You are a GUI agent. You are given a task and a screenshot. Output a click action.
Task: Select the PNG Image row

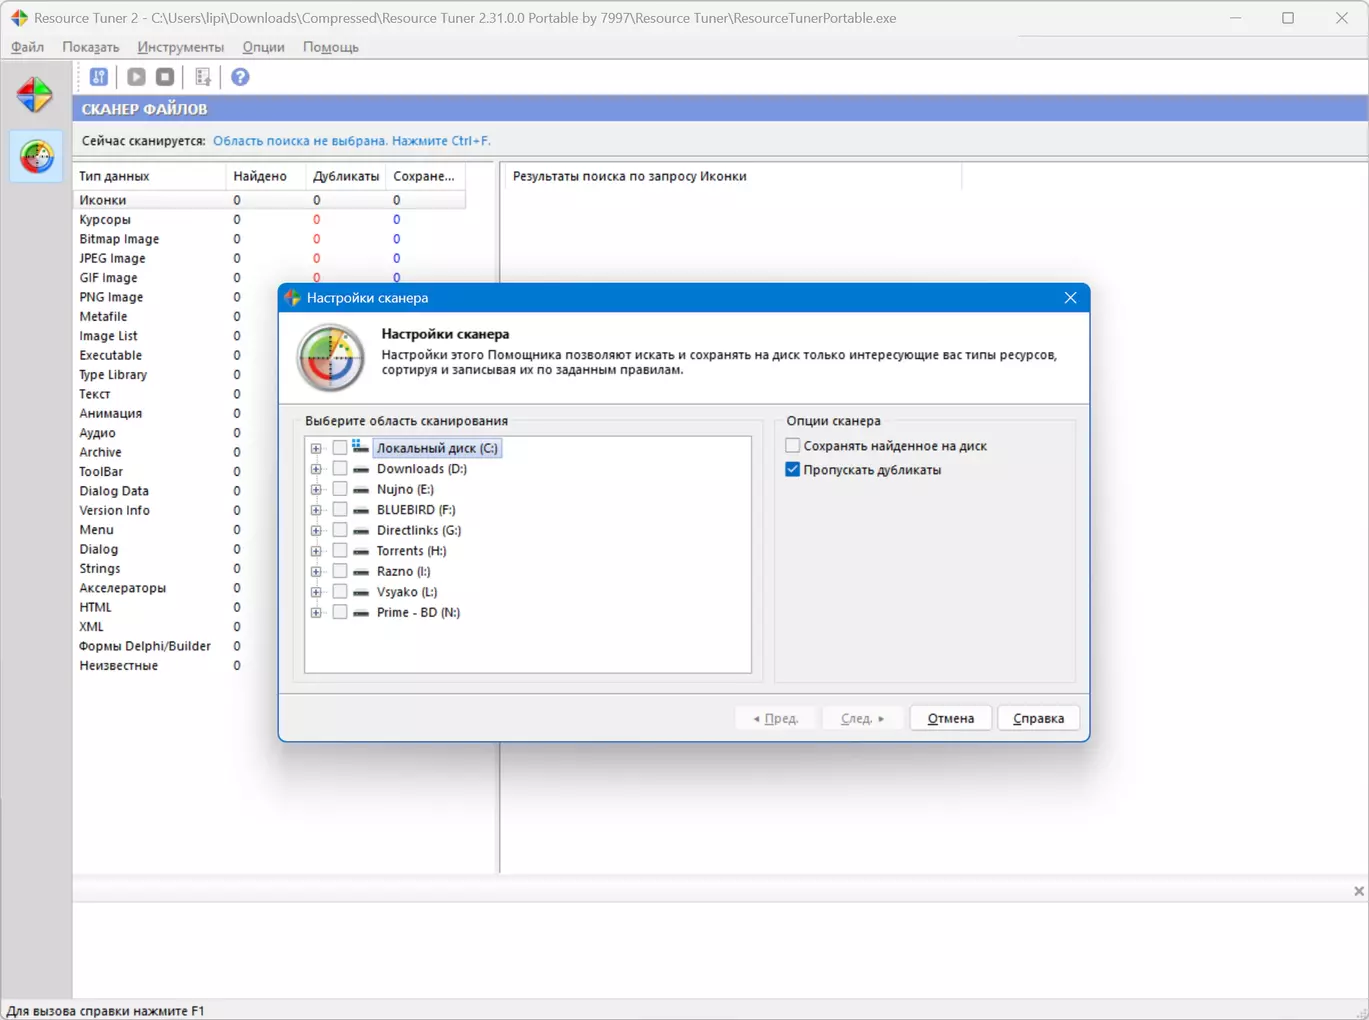pos(176,297)
